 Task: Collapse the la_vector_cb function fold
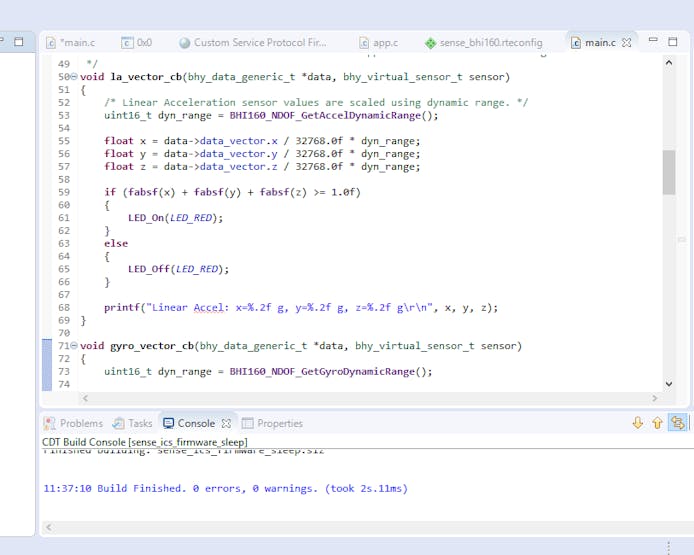[x=74, y=77]
